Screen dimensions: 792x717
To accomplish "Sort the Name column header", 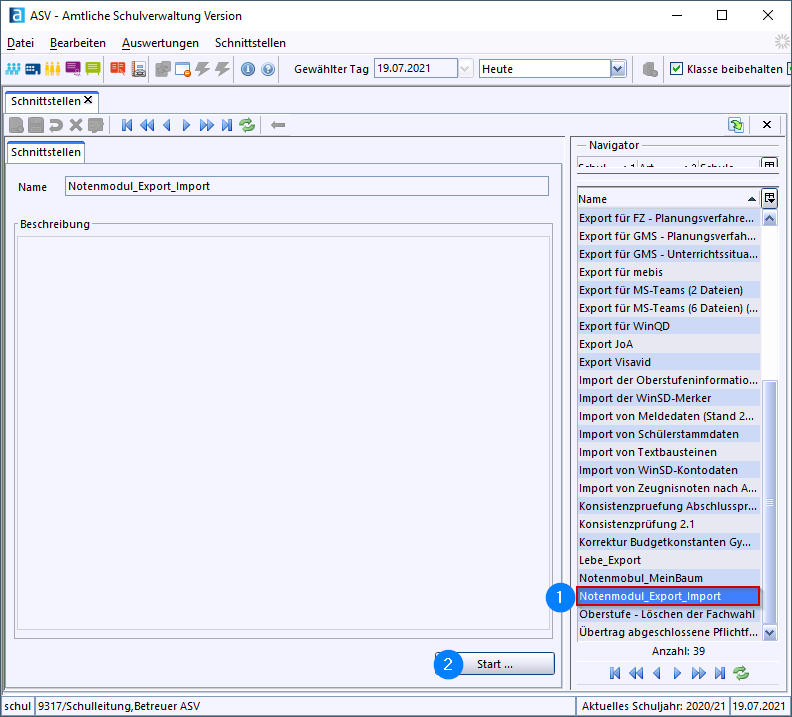I will click(667, 199).
